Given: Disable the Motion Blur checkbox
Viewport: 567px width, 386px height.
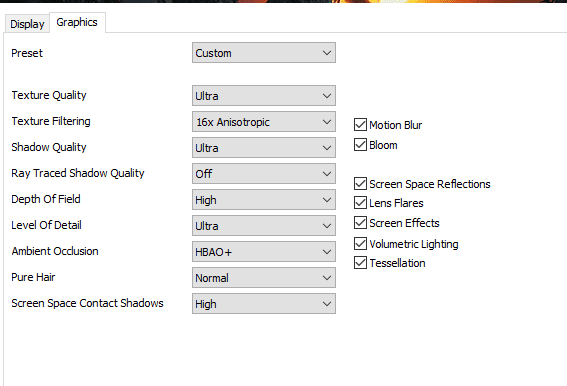Looking at the screenshot, I should coord(360,124).
